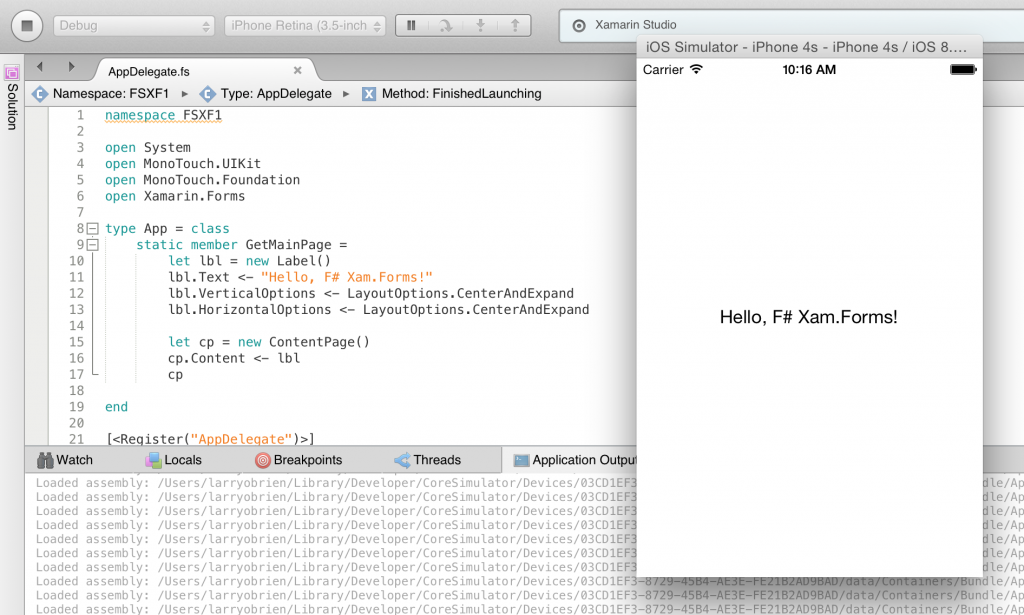Screen dimensions: 1024x615
Task: Click line number 14 in the gutter
Action: click(x=76, y=326)
